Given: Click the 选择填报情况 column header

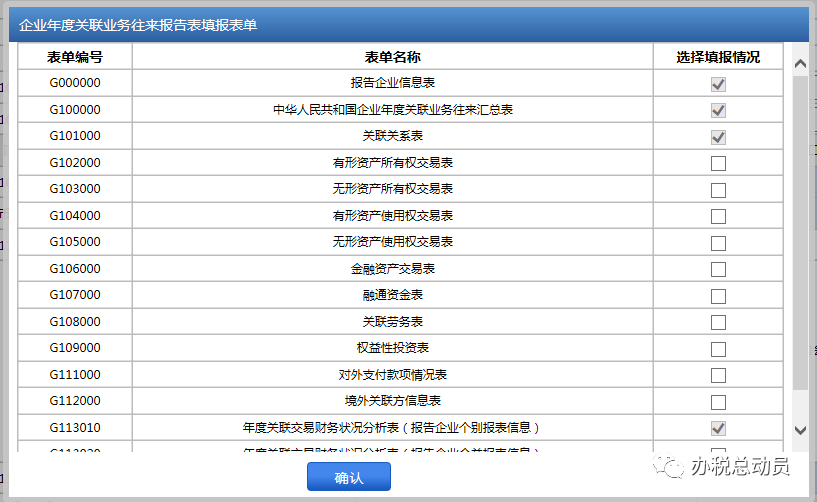Looking at the screenshot, I should [718, 57].
